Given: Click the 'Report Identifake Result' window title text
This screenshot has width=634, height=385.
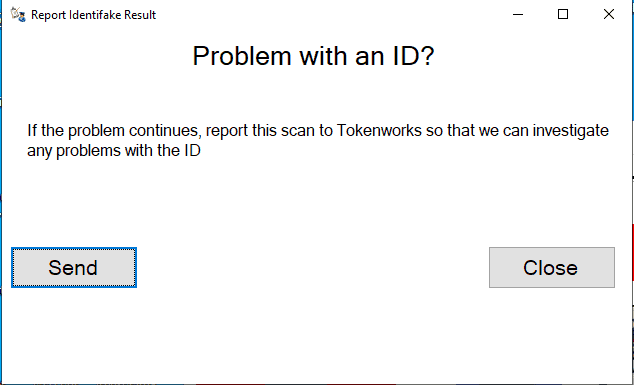Looking at the screenshot, I should 93,15.
